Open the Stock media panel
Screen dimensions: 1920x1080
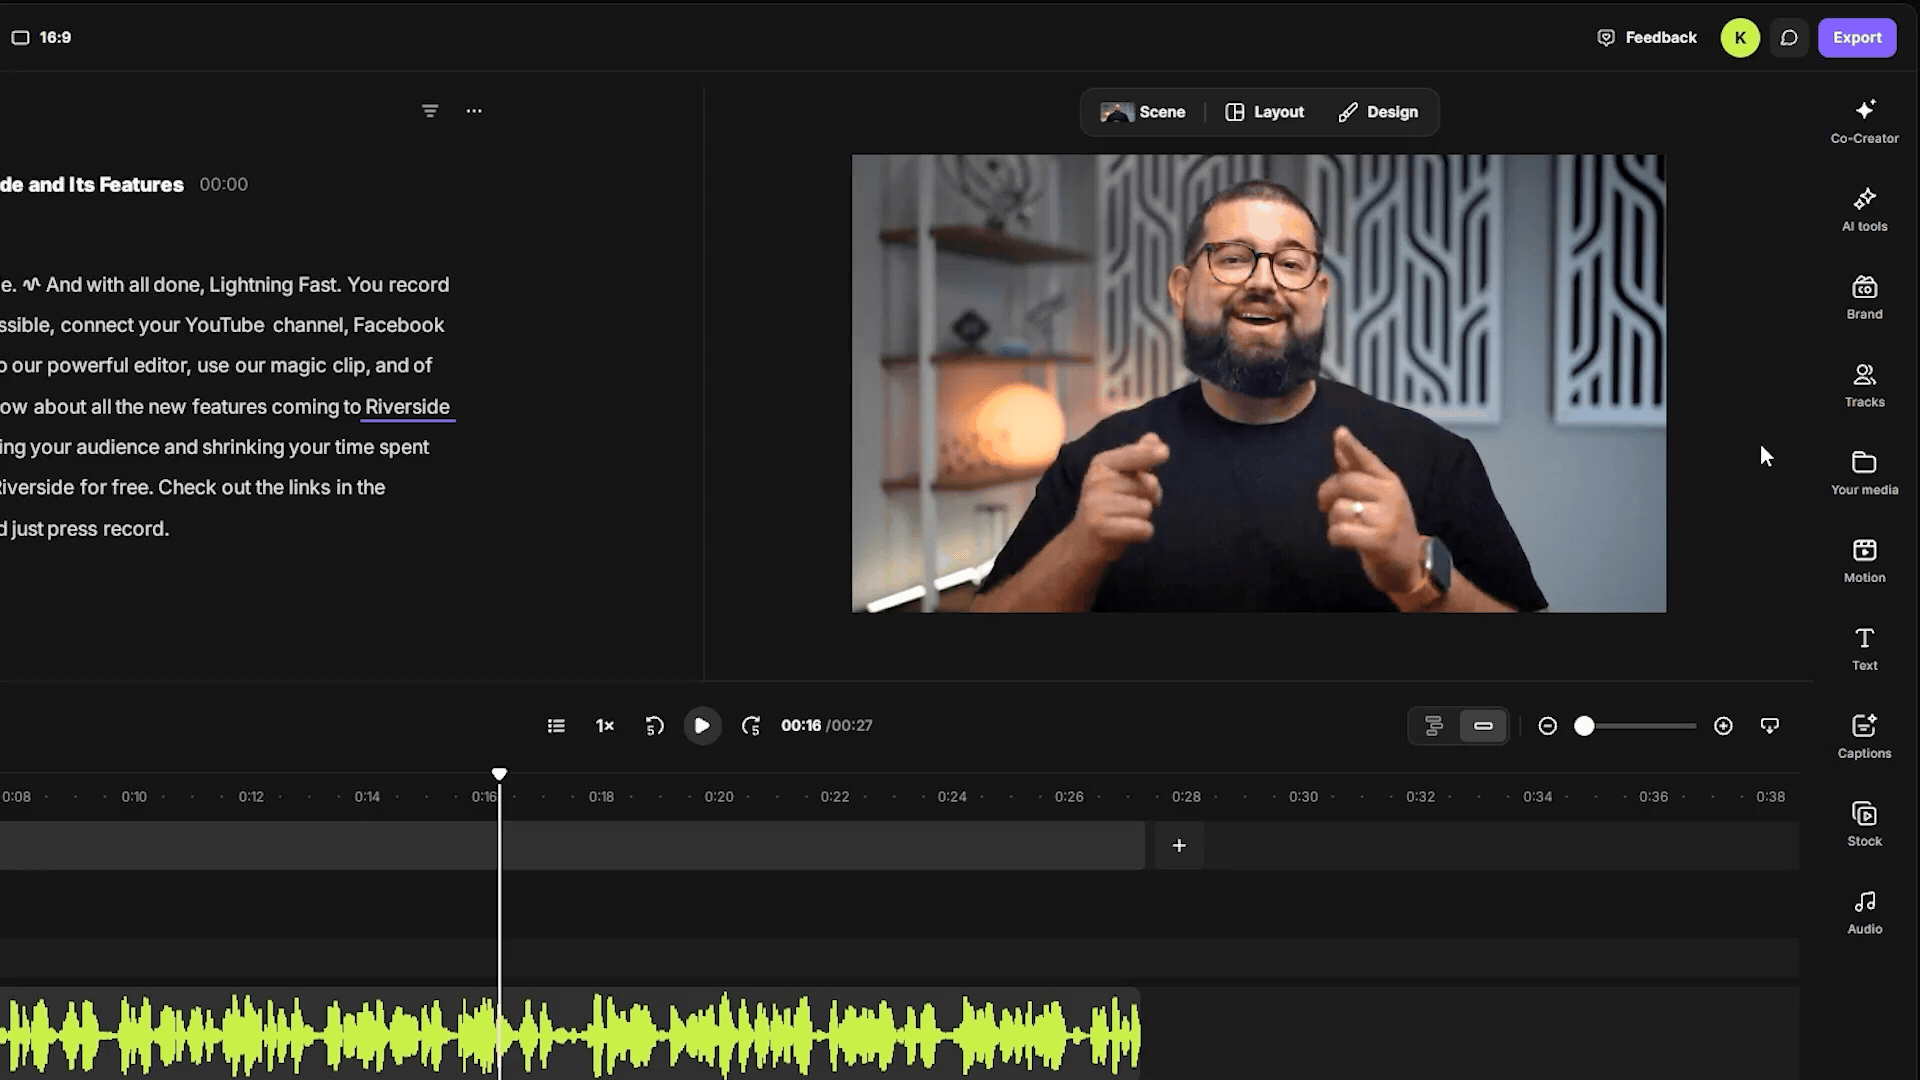[1864, 825]
